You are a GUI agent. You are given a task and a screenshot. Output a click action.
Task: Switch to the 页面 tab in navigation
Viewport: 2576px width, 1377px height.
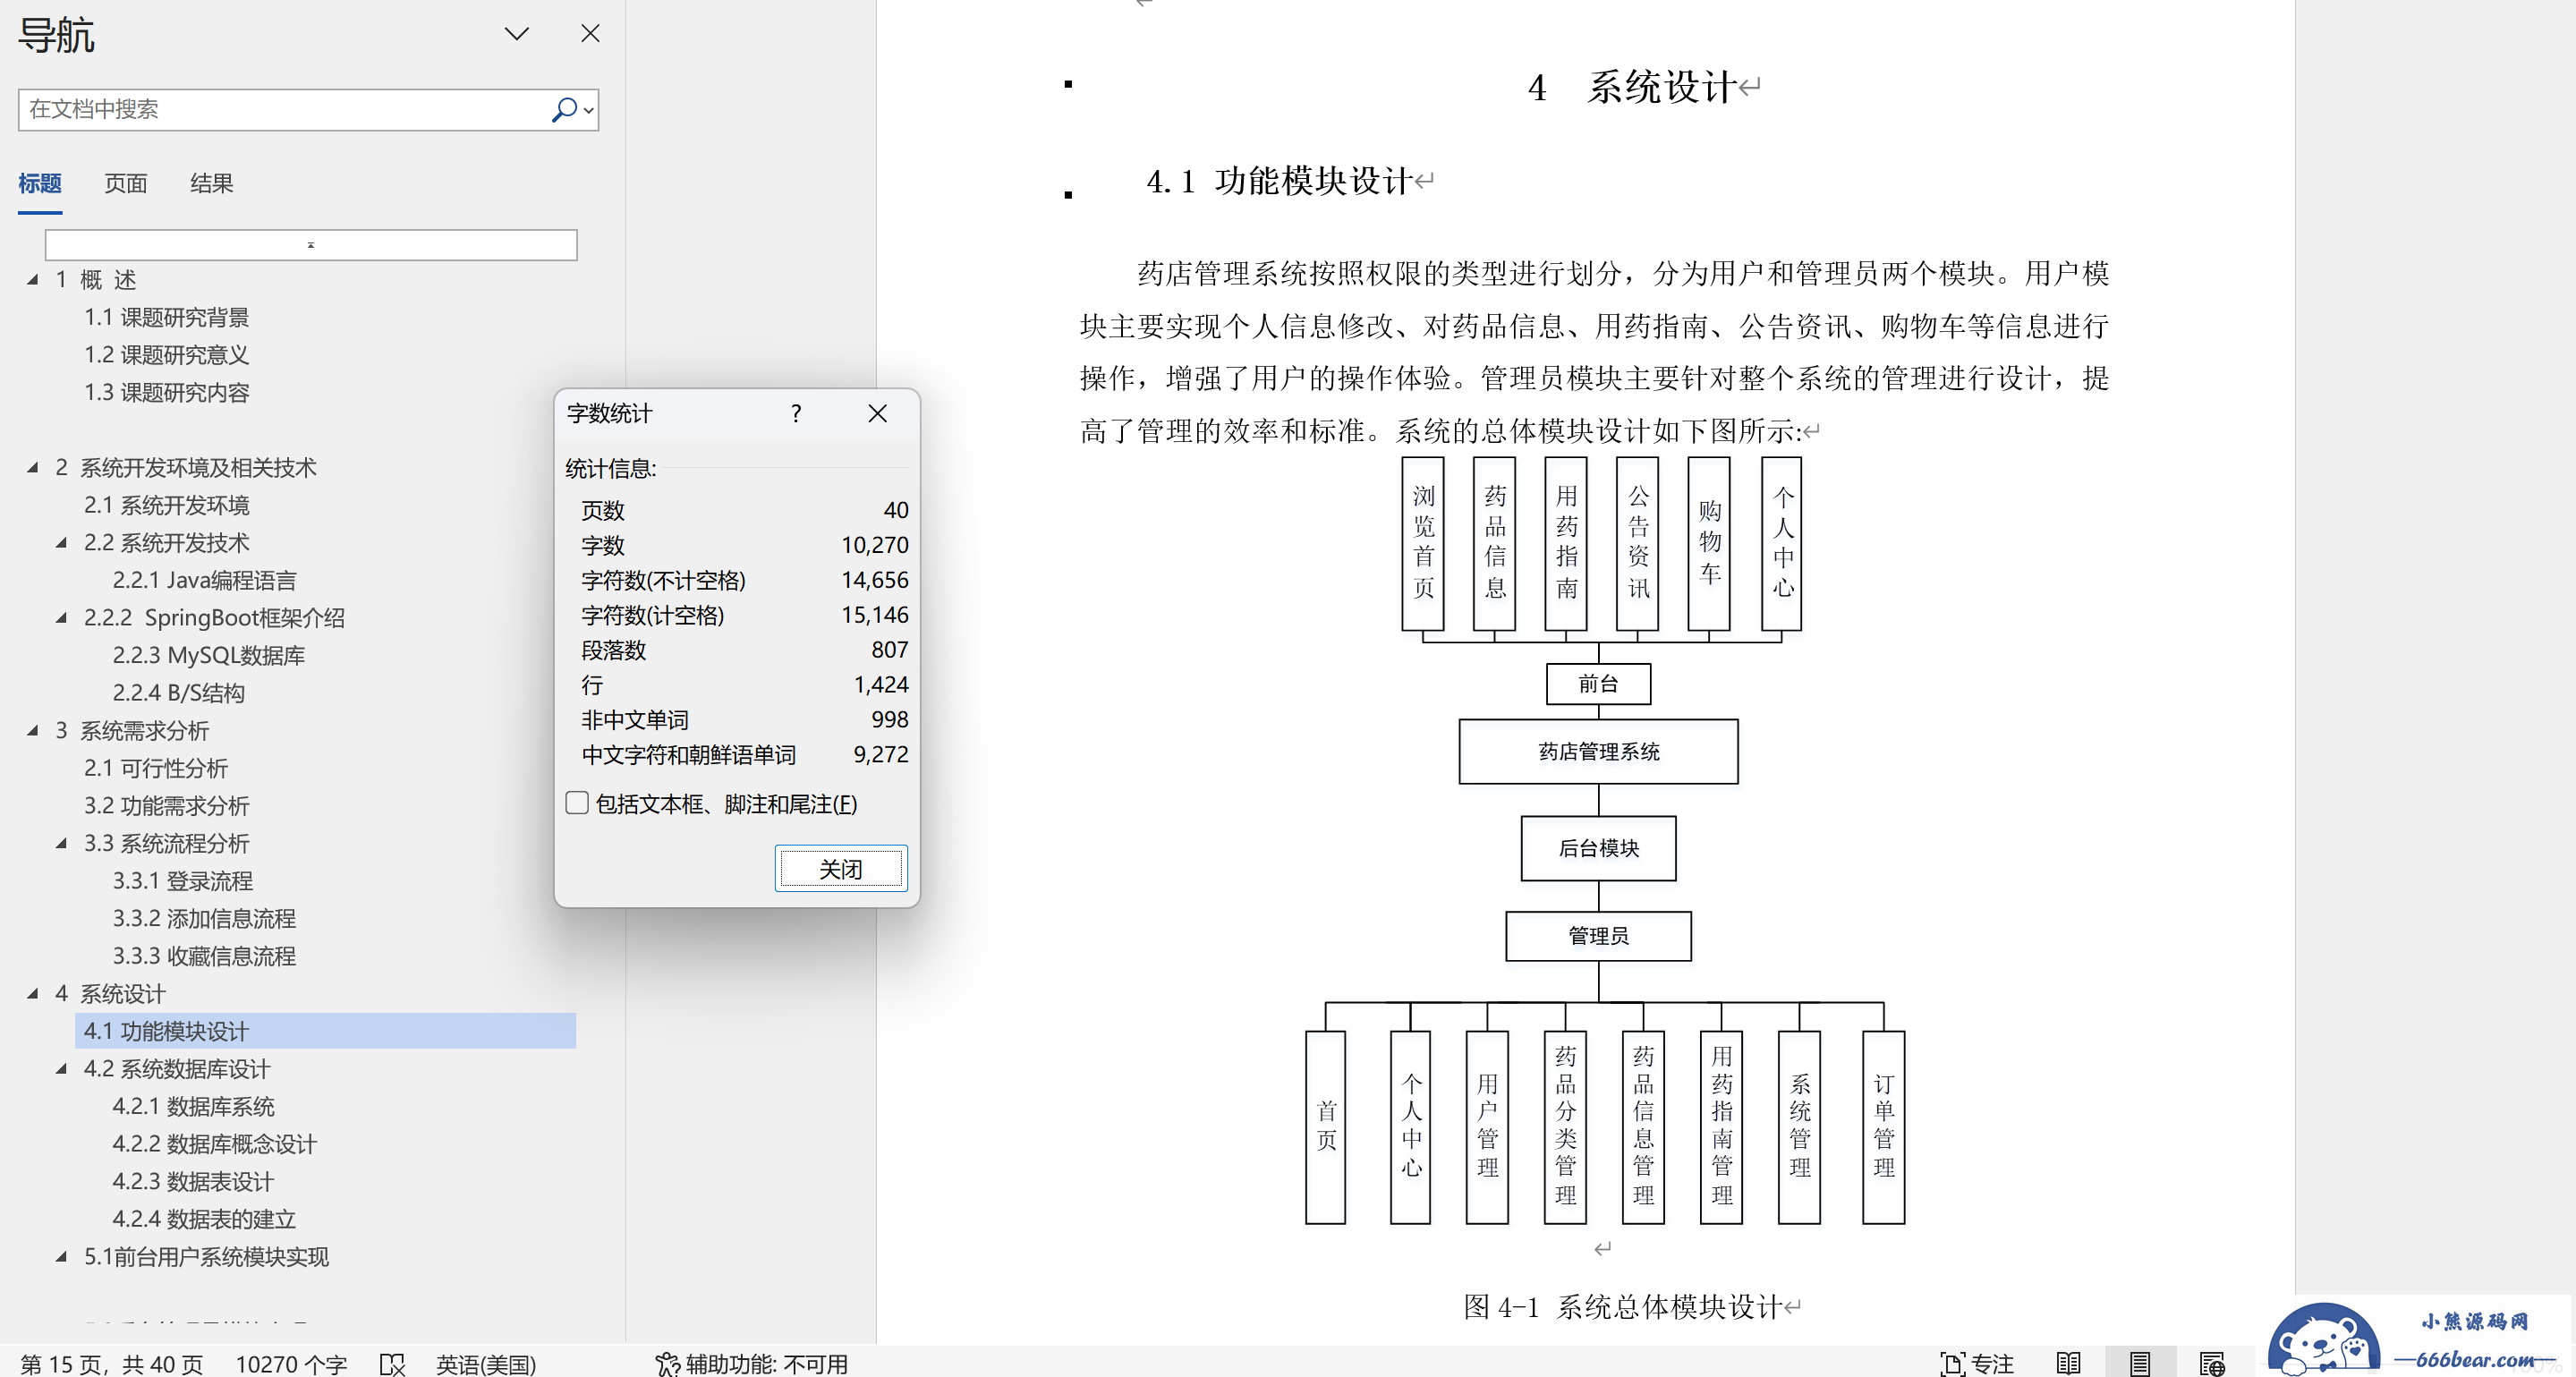tap(126, 183)
